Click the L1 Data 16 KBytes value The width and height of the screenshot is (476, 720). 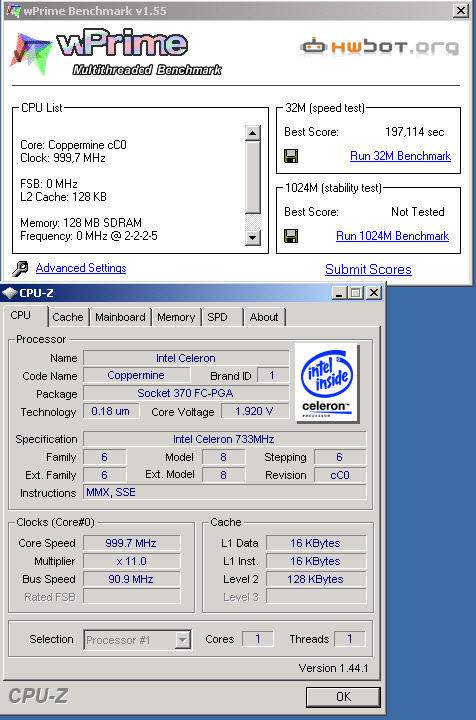(316, 543)
